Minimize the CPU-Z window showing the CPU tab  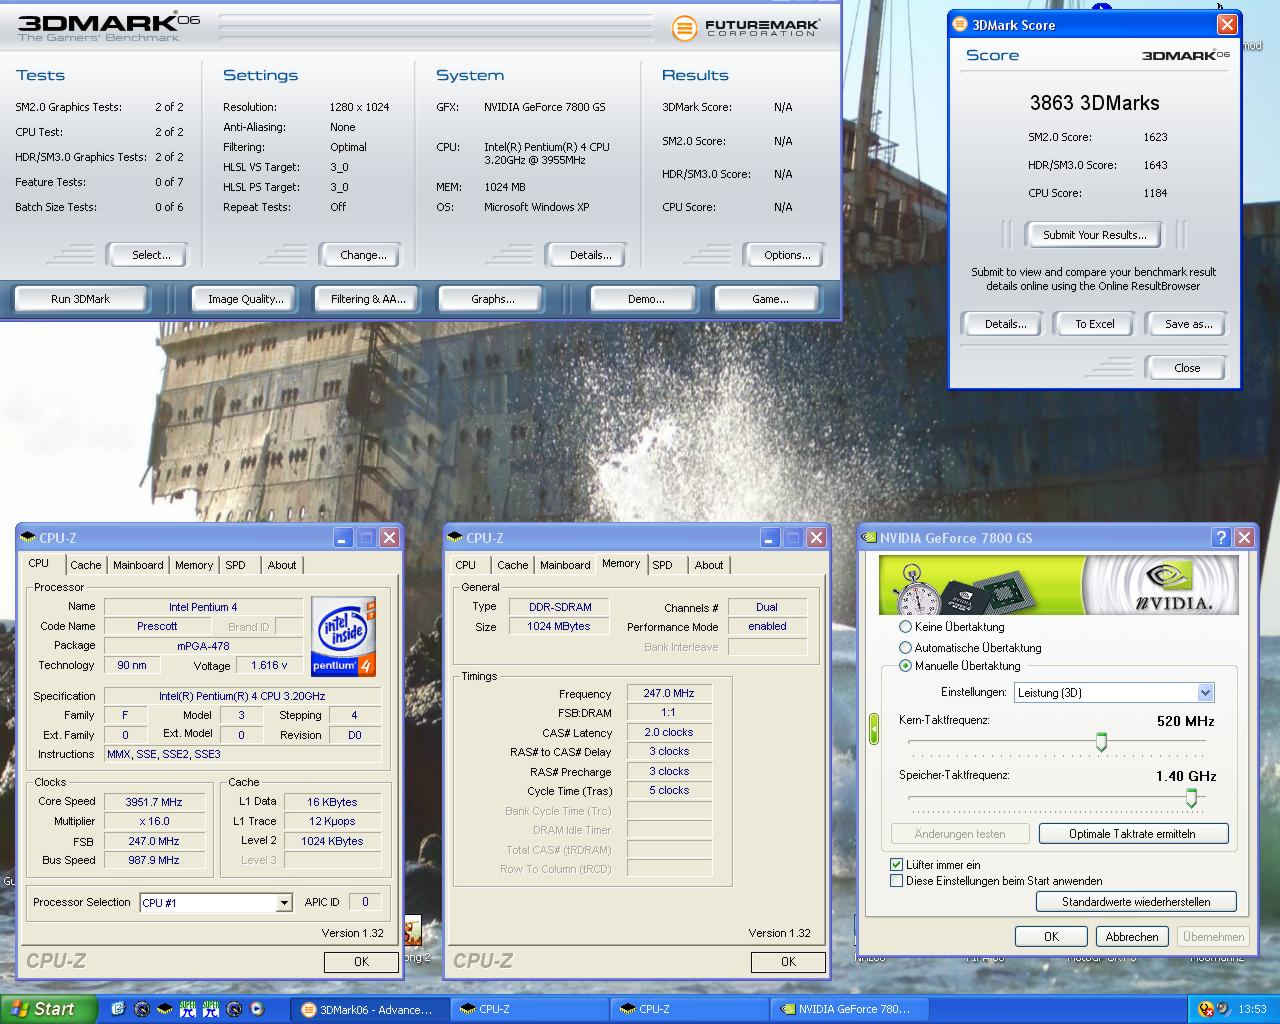click(x=342, y=538)
